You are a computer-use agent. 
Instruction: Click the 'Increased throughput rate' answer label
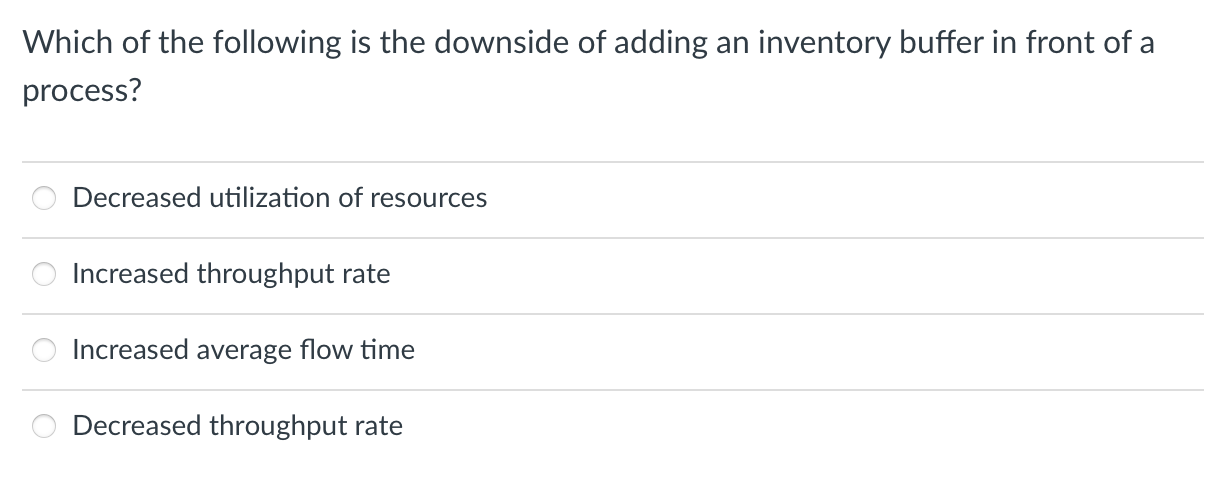pos(231,274)
